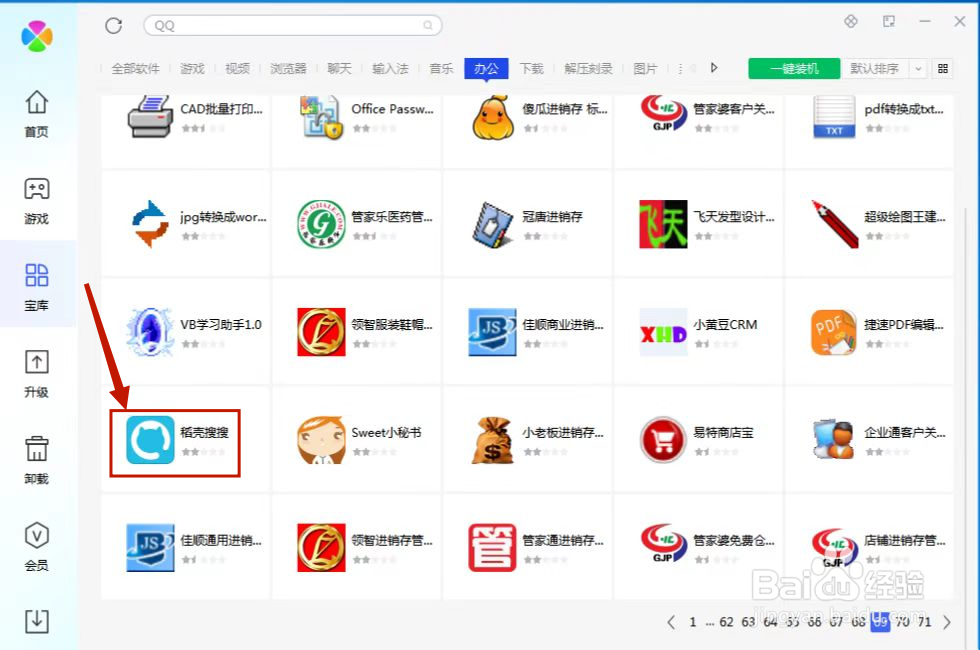980x650 pixels.
Task: Open the 冠唐进销存 notebook icon
Action: pyautogui.click(x=492, y=224)
